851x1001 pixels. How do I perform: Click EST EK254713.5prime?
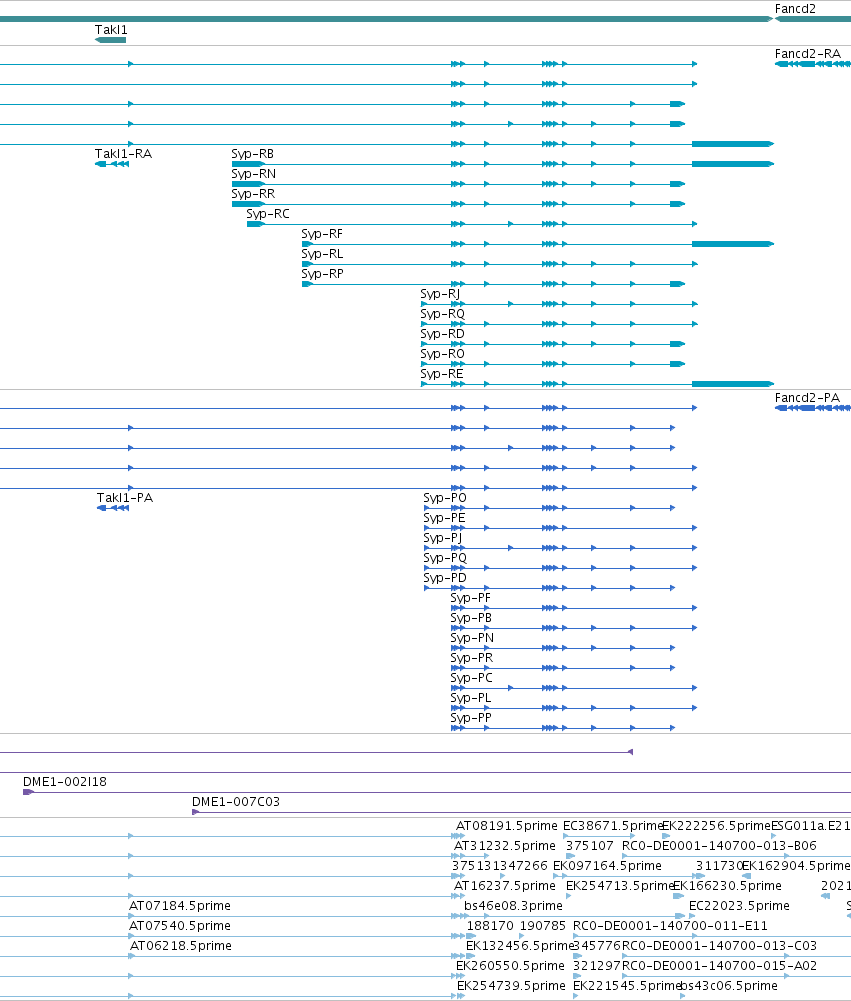620,886
